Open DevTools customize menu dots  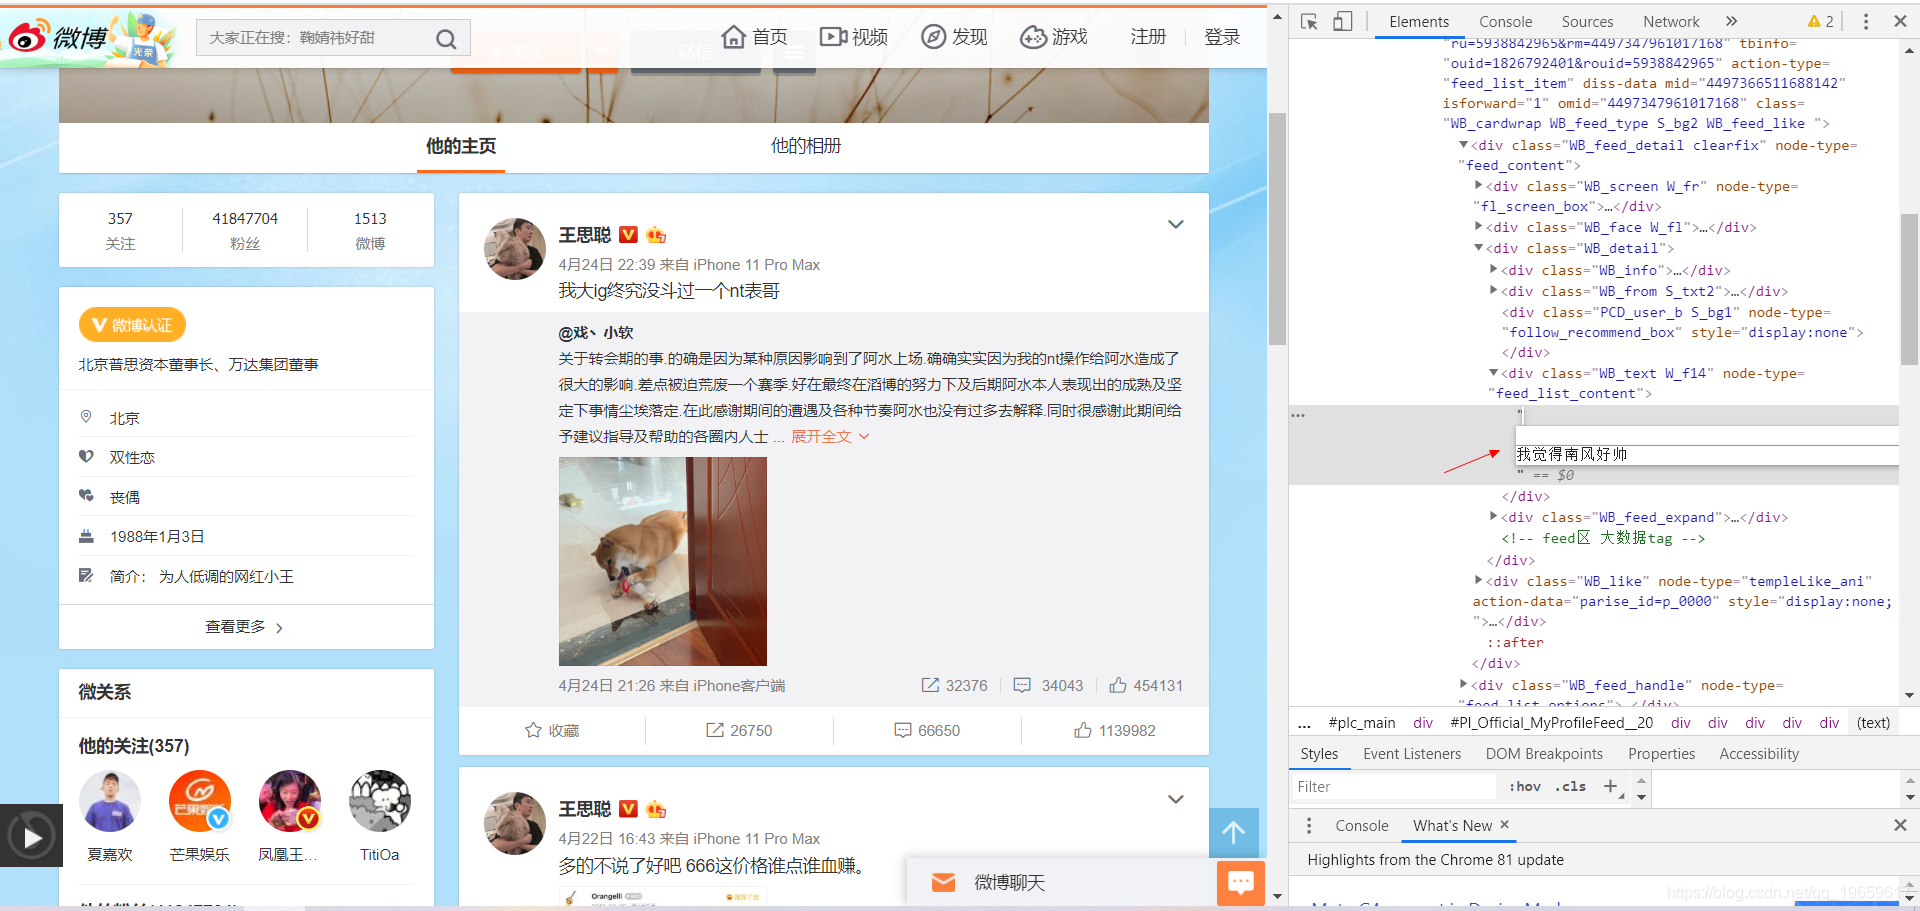pos(1865,21)
